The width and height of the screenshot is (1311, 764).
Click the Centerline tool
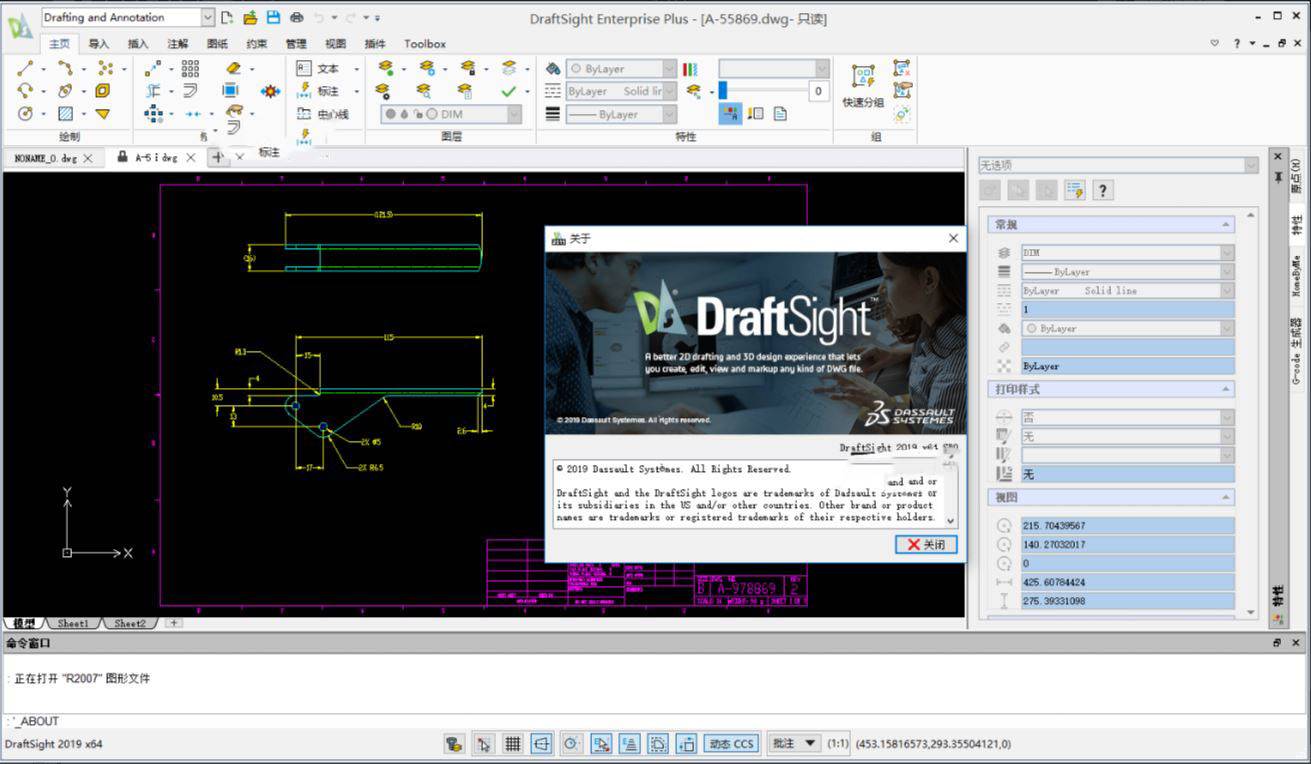coord(323,114)
